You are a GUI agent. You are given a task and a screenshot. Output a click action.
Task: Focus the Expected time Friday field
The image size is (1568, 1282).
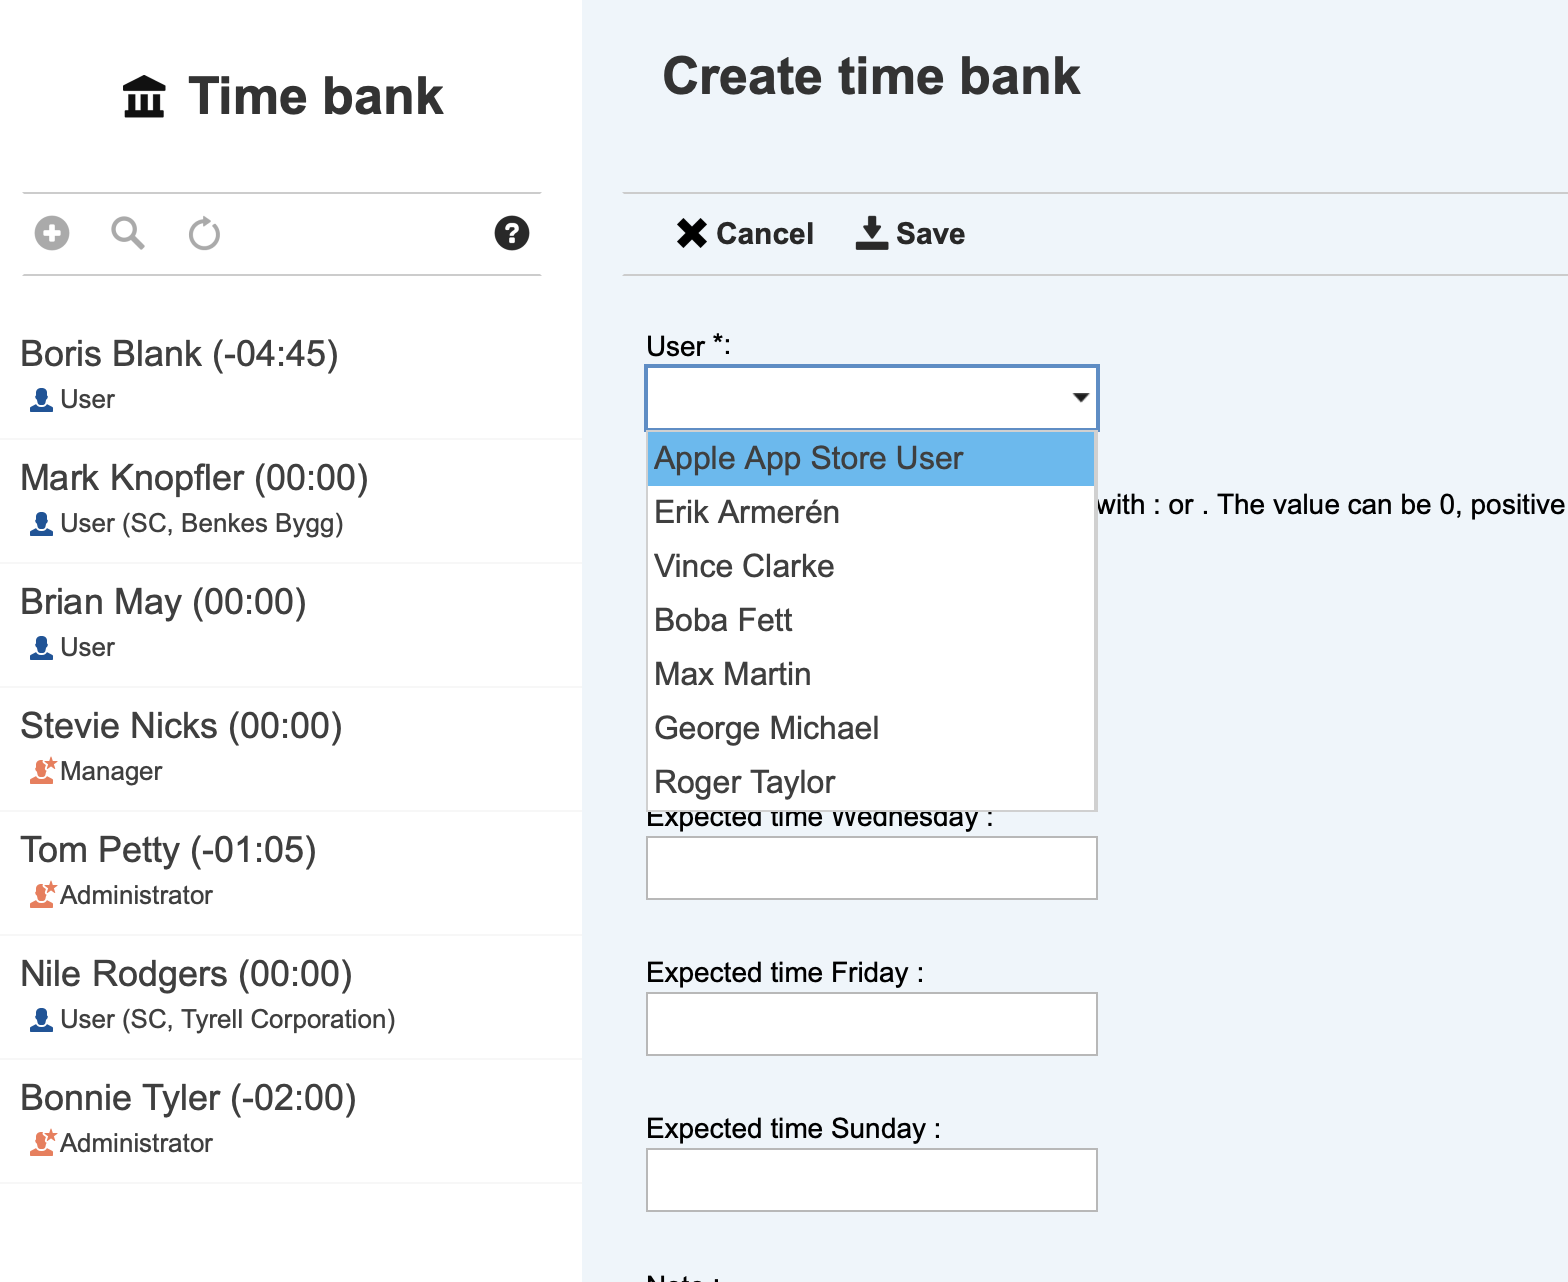871,1024
